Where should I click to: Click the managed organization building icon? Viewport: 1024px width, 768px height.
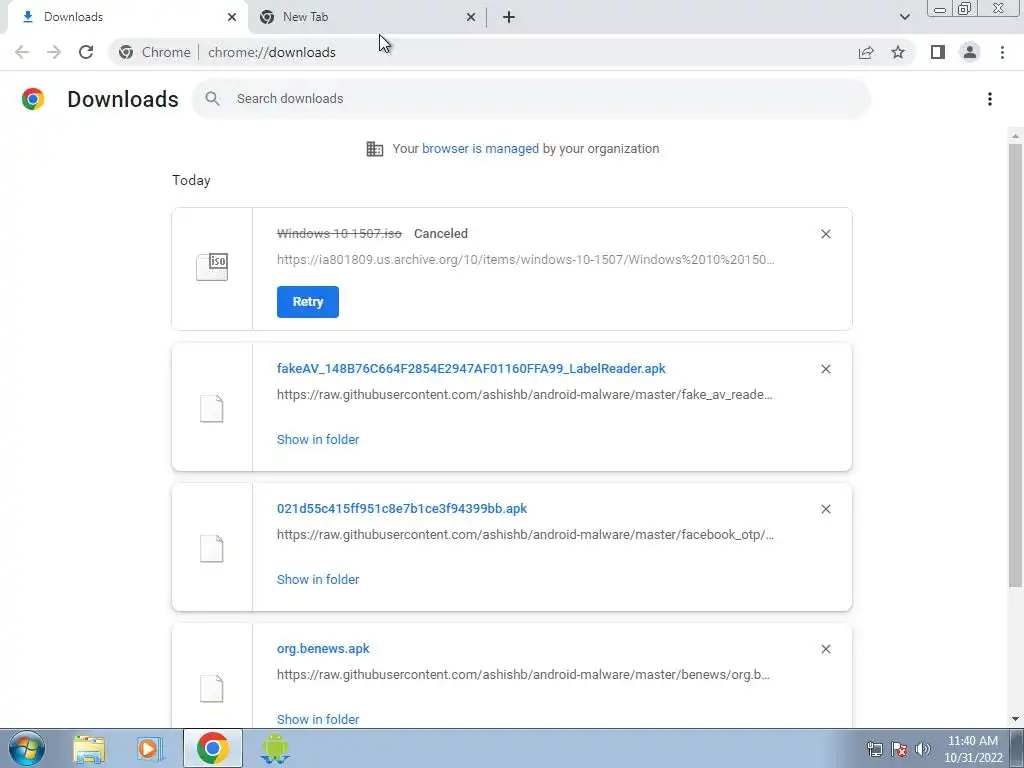pyautogui.click(x=375, y=149)
